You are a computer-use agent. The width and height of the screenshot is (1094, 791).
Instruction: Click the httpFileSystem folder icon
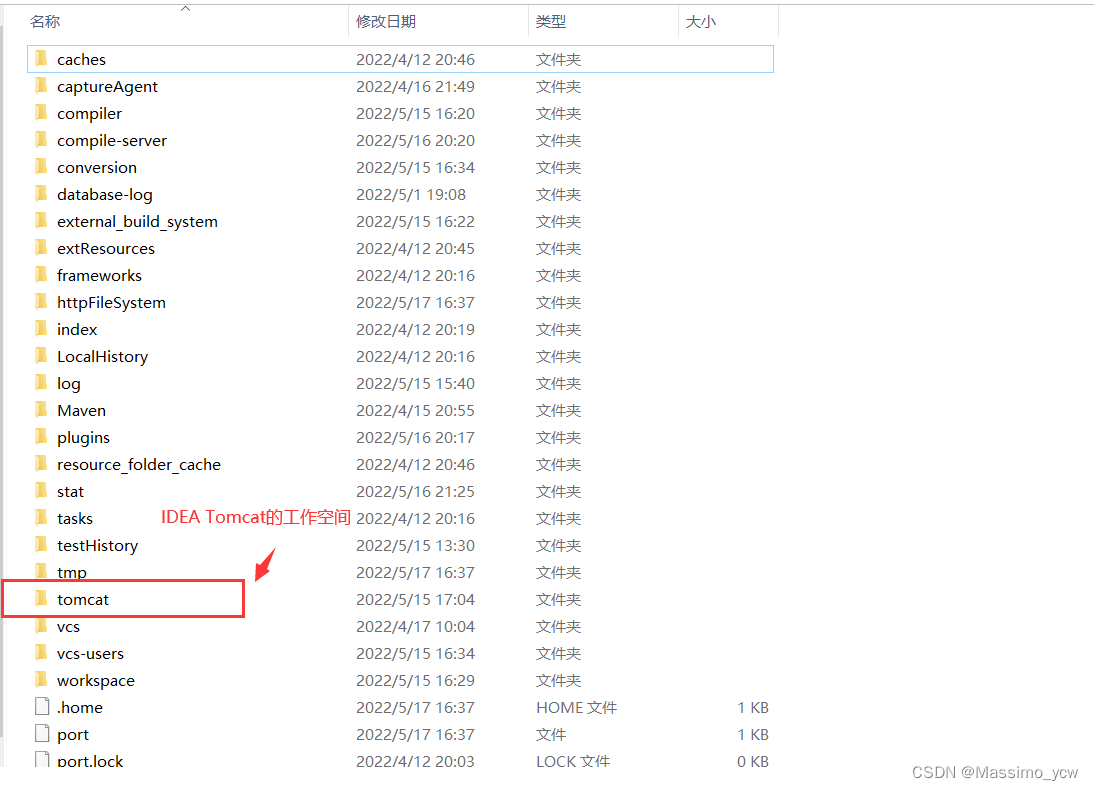click(42, 302)
